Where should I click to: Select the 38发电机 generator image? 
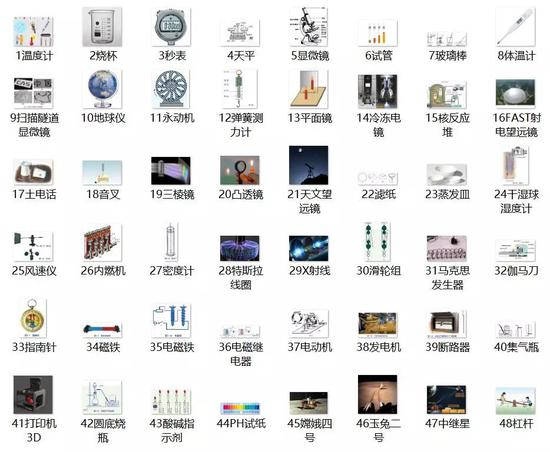point(378,325)
